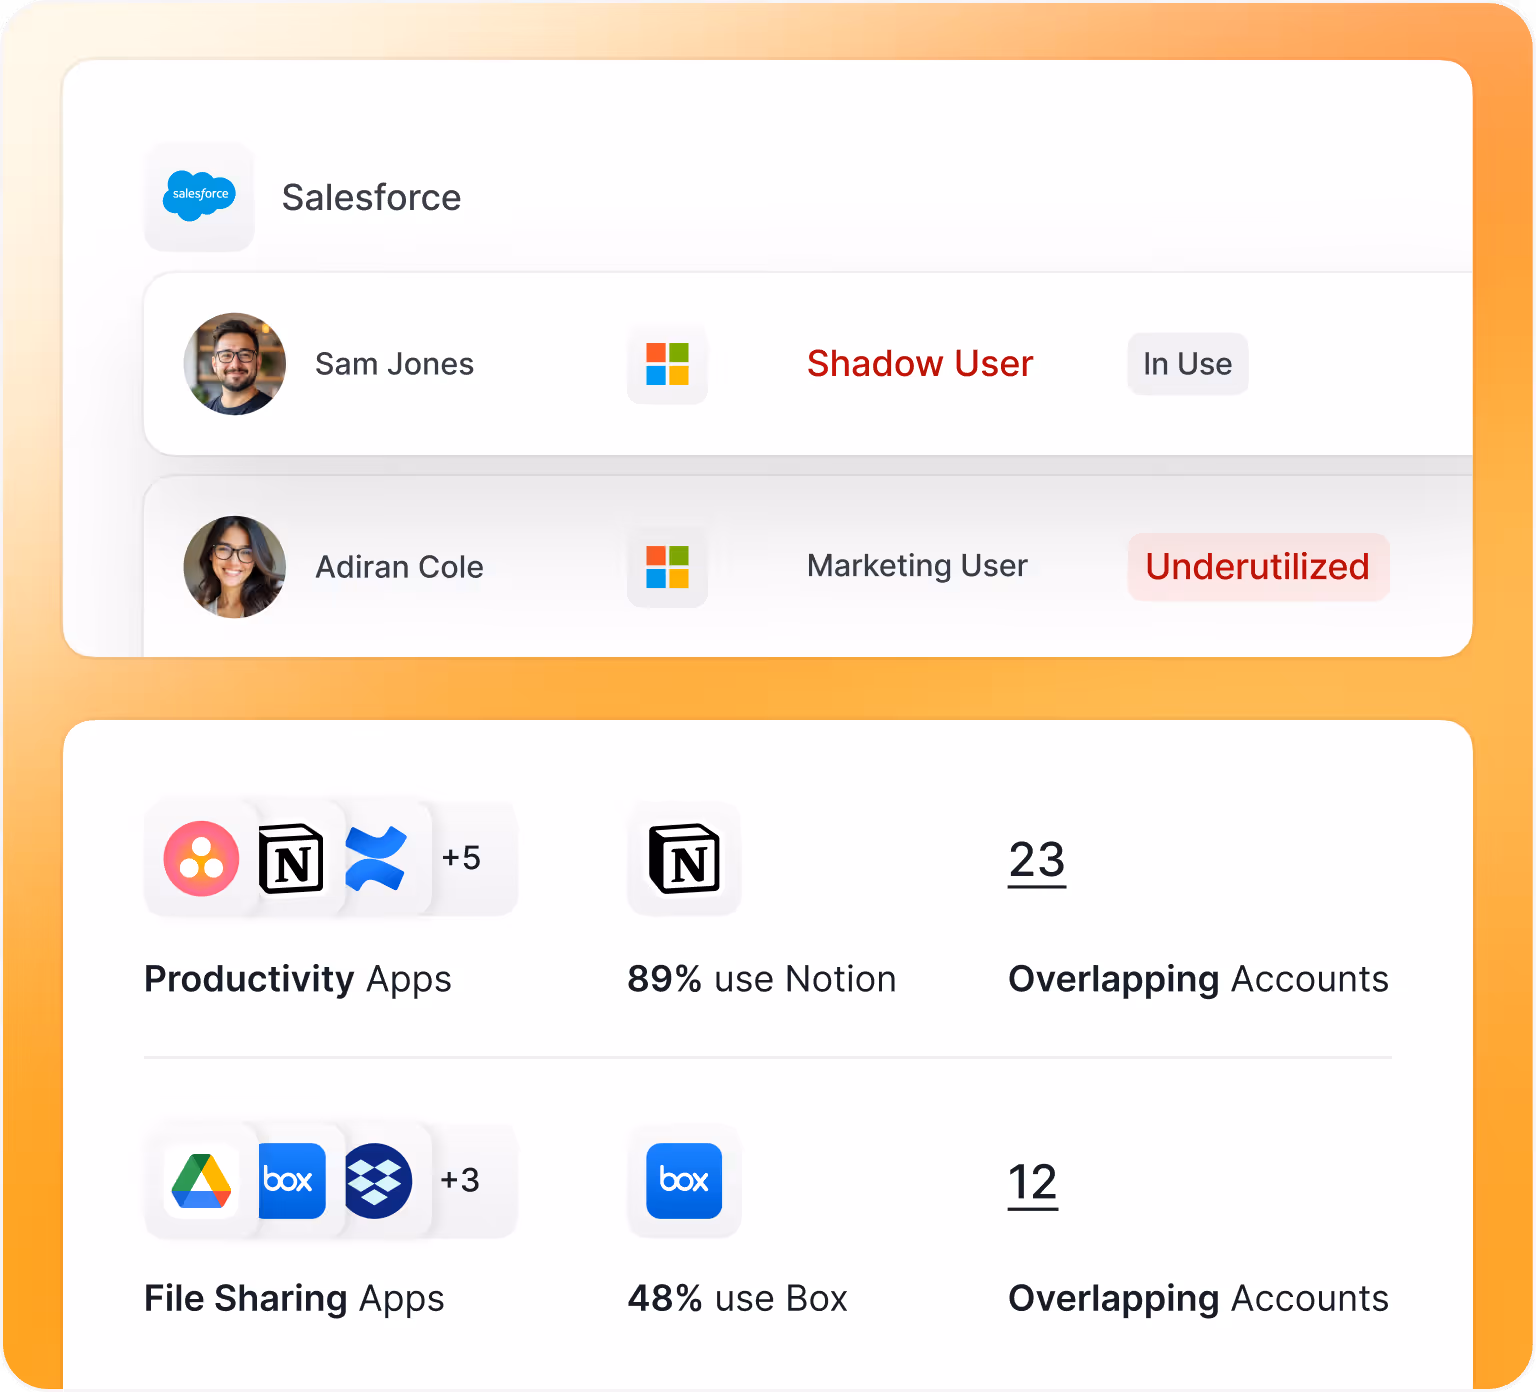
Task: Open the 12 overlapping accounts link
Action: point(1033,1184)
